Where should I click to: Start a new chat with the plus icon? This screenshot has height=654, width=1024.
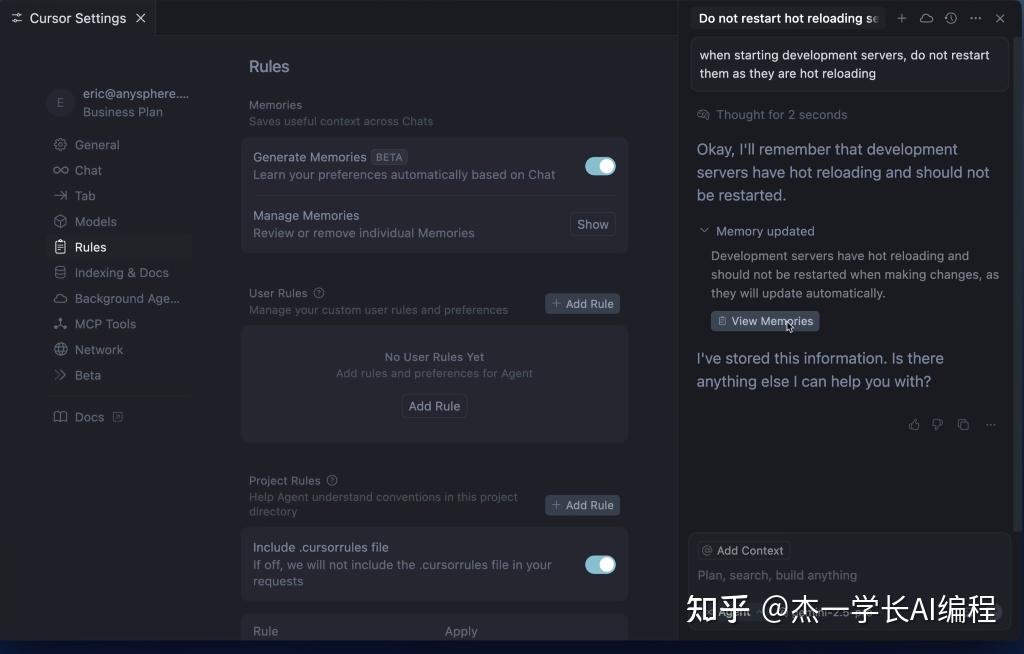tap(902, 18)
